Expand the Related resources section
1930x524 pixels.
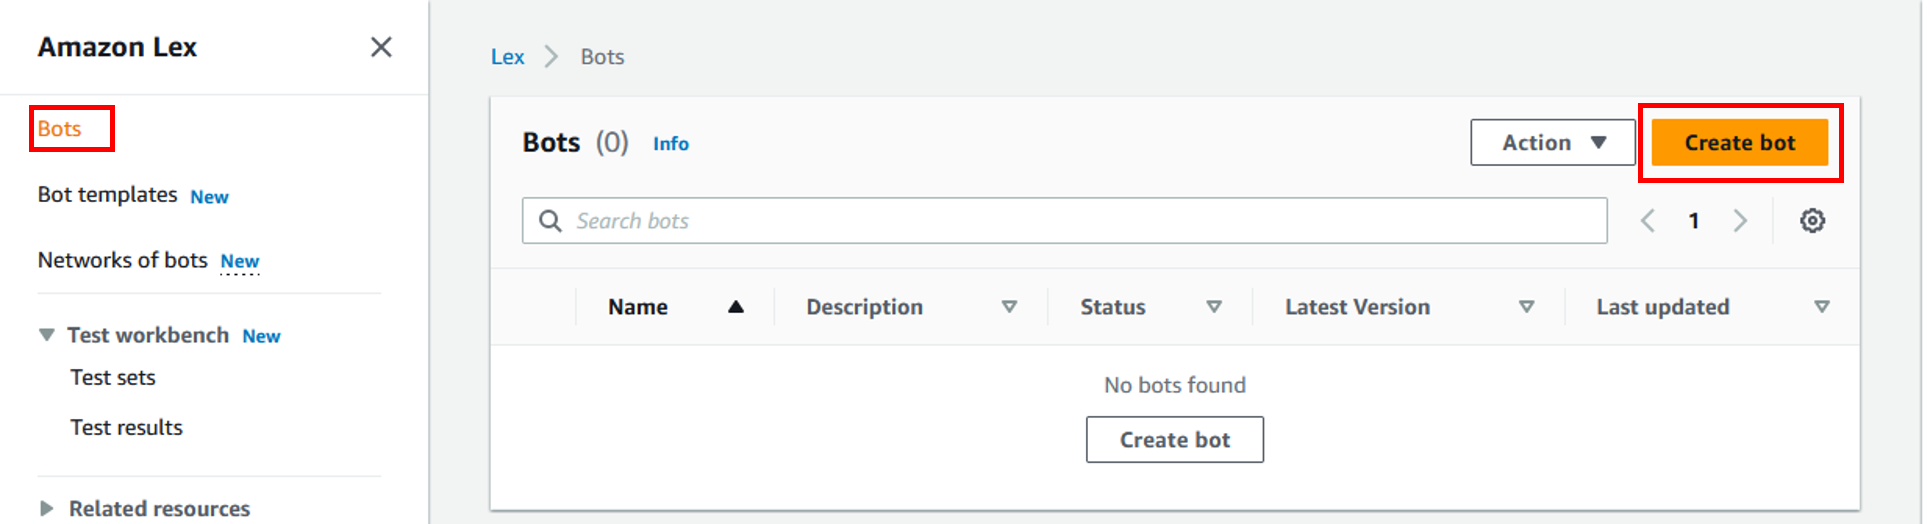coord(47,508)
